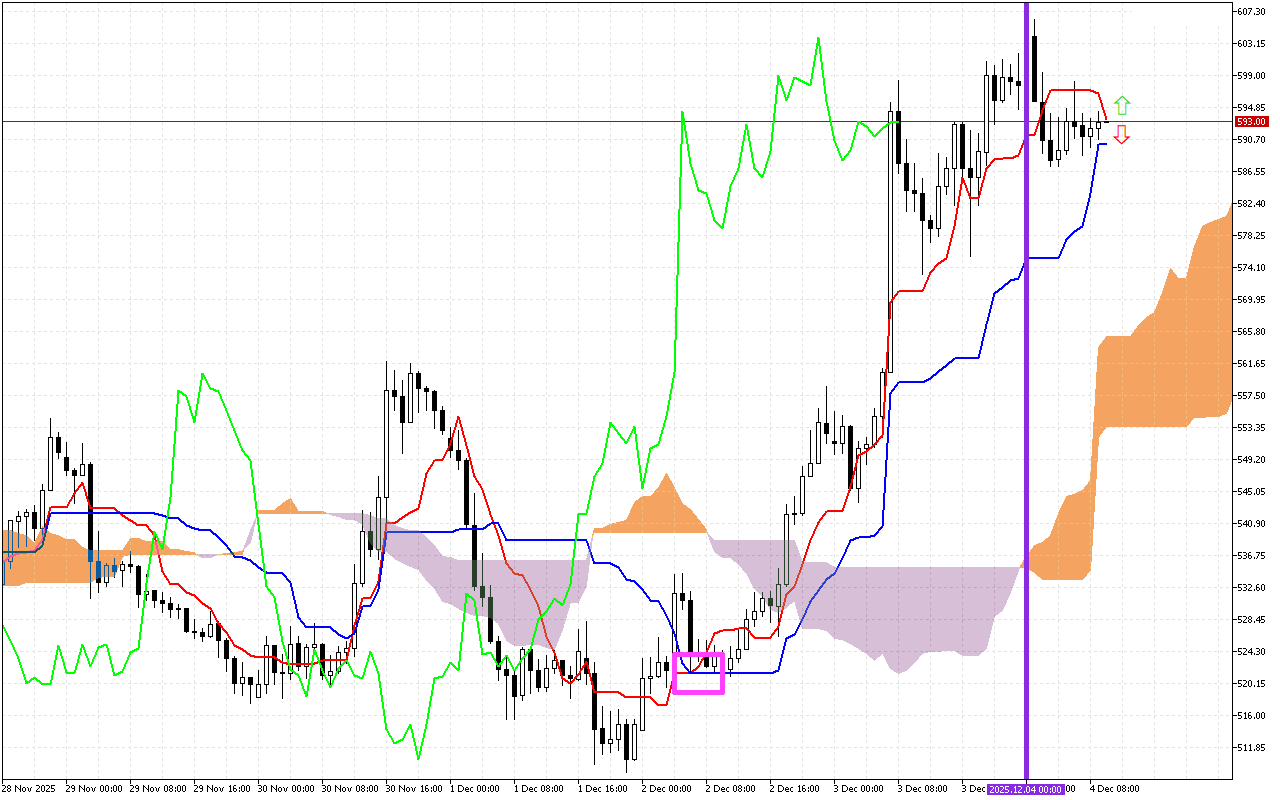Screen dimensions: 1280x800
Task: Select the purple vertical line
Action: (1026, 400)
